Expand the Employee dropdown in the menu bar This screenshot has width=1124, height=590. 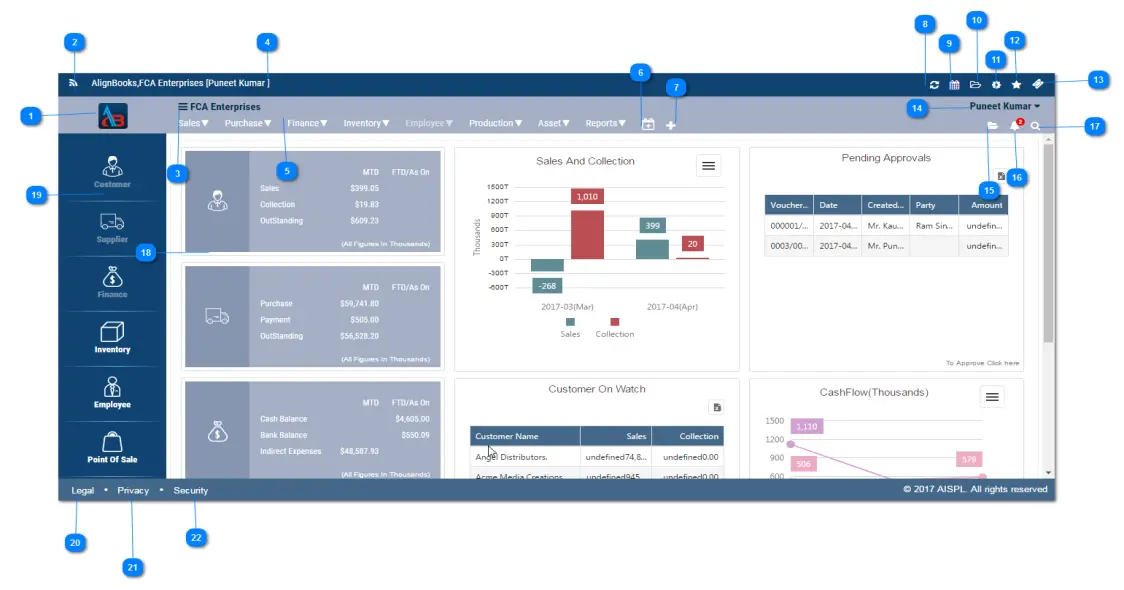pos(429,123)
